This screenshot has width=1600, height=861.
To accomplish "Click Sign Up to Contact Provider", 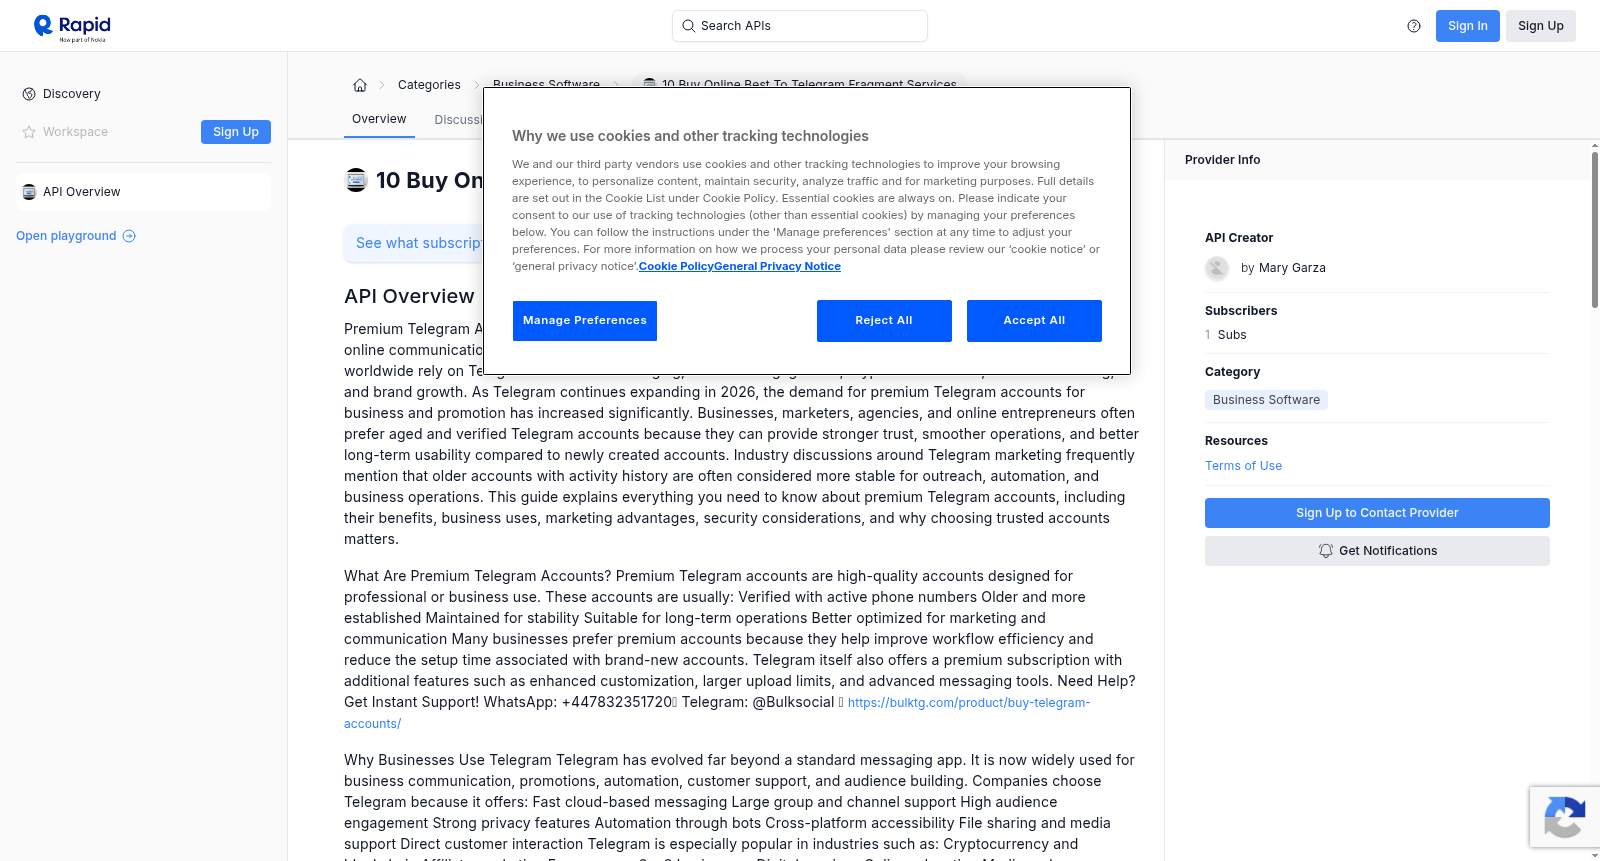I will [1377, 513].
